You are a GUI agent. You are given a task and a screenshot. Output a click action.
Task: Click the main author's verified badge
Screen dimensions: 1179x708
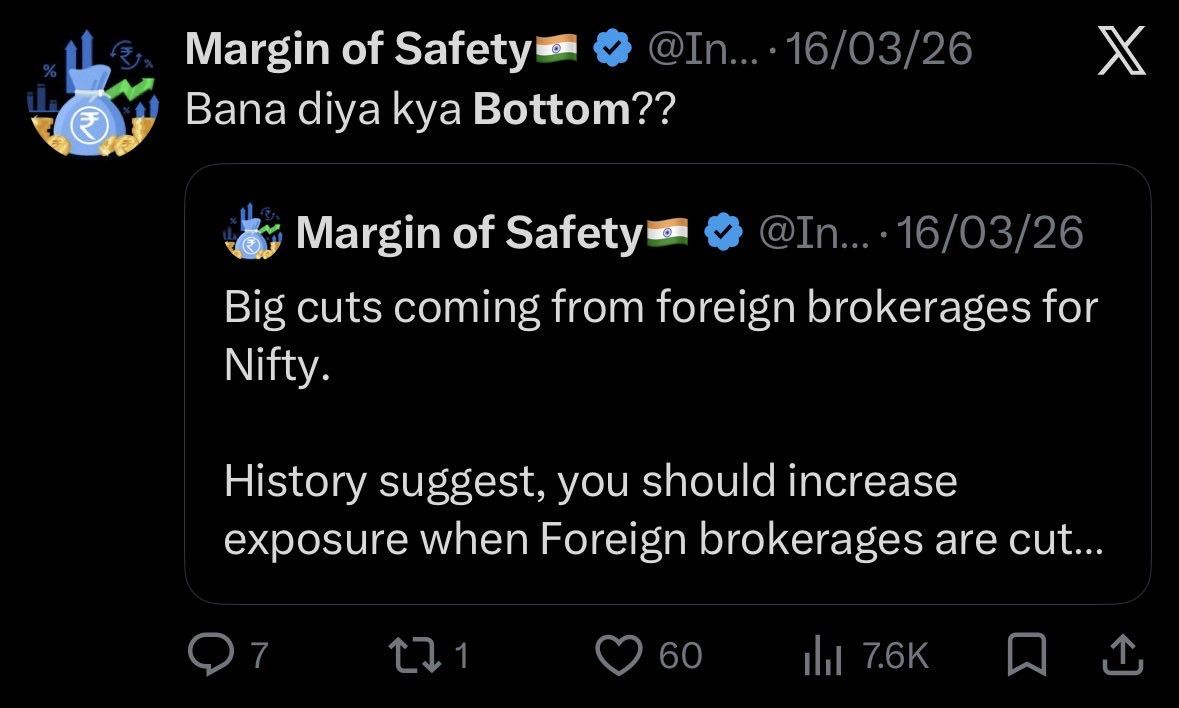[612, 49]
